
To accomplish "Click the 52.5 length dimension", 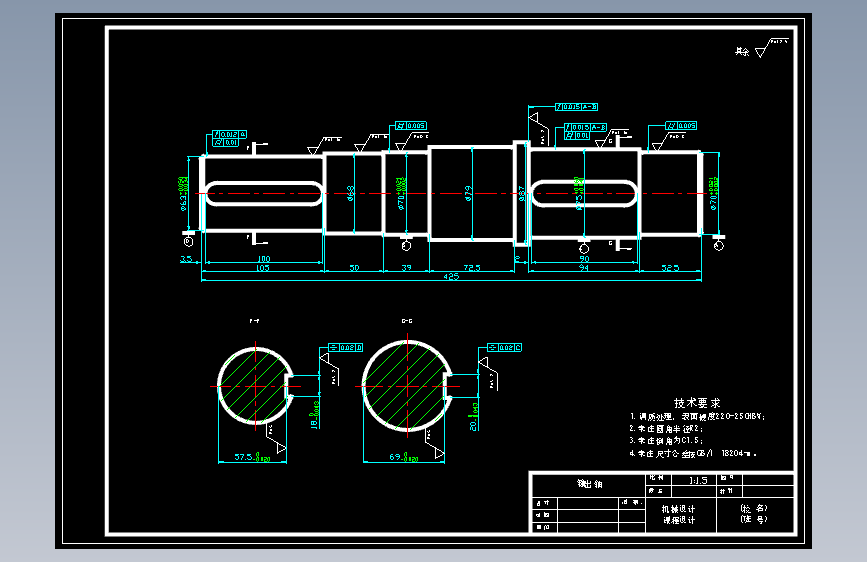I will click(x=670, y=268).
